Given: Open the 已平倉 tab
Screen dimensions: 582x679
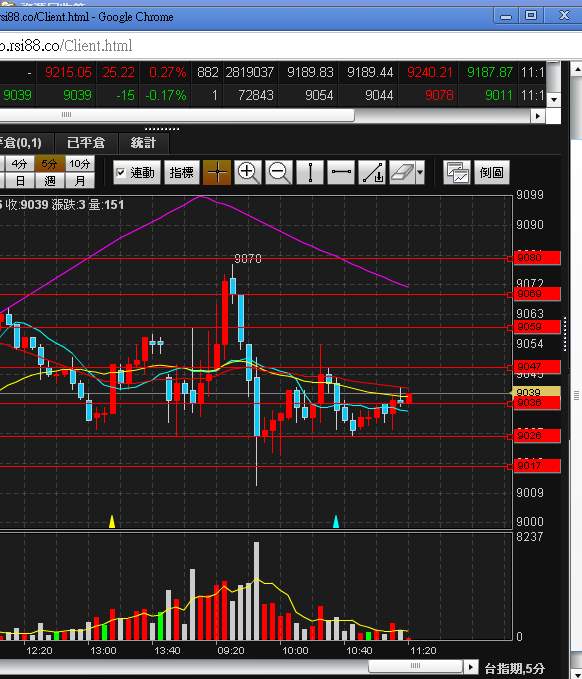Looking at the screenshot, I should click(86, 142).
